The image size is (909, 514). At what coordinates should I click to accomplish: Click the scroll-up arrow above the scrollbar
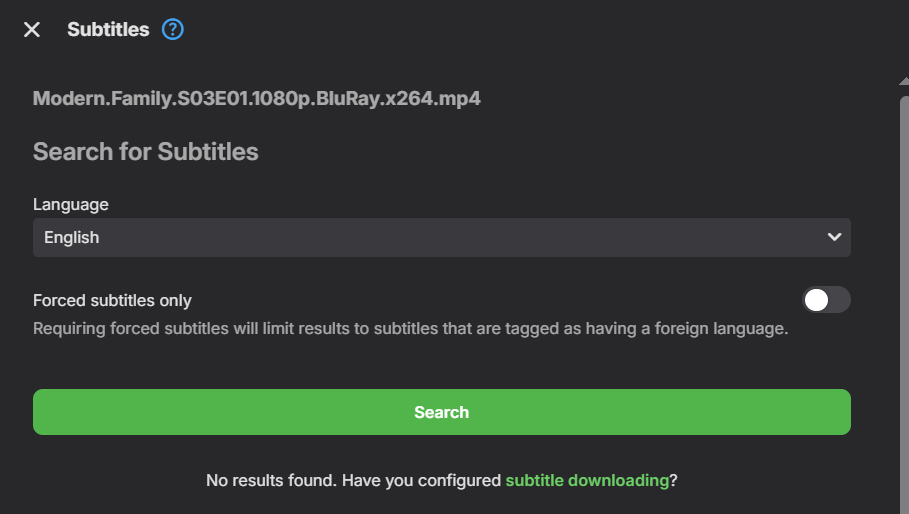(904, 78)
